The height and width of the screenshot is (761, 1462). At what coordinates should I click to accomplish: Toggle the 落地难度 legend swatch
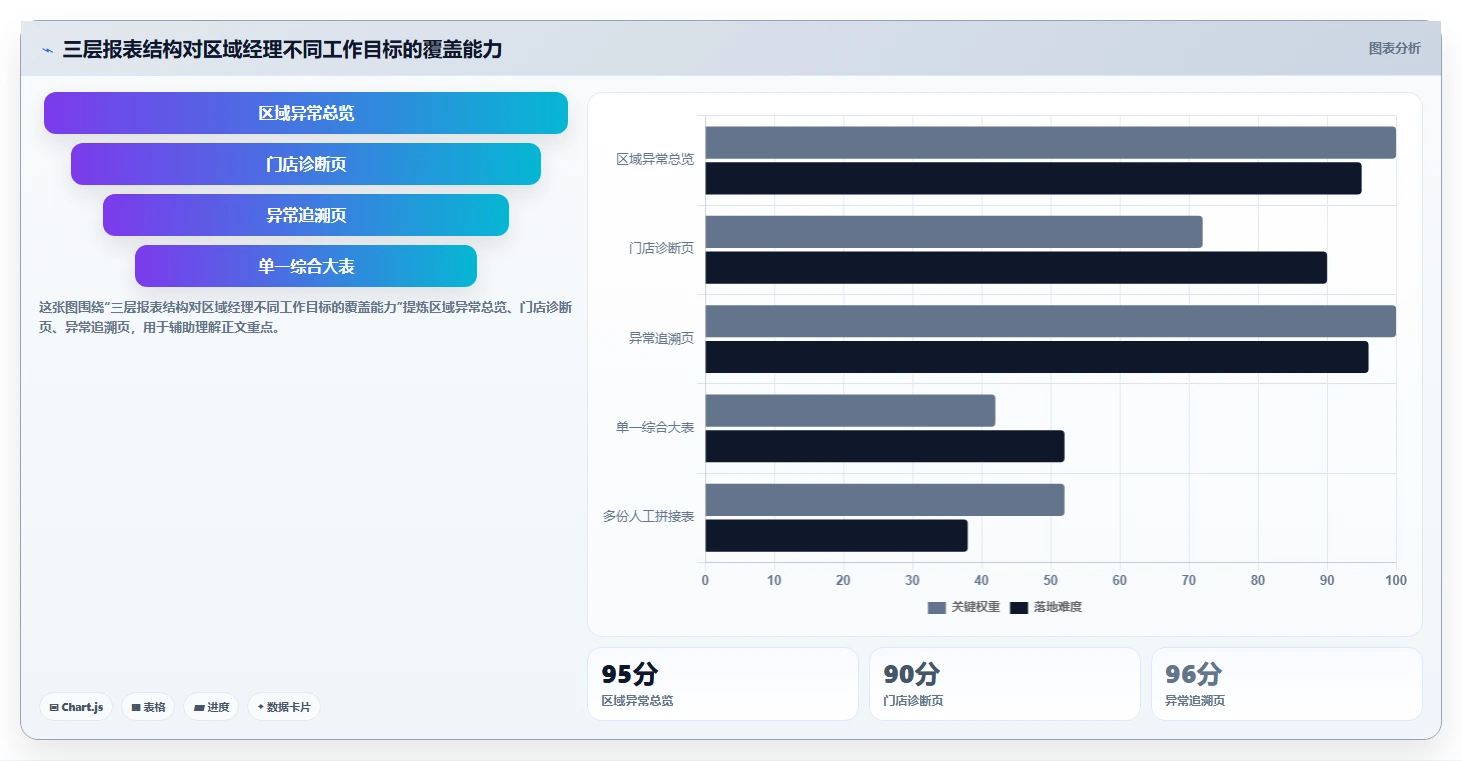click(1019, 607)
